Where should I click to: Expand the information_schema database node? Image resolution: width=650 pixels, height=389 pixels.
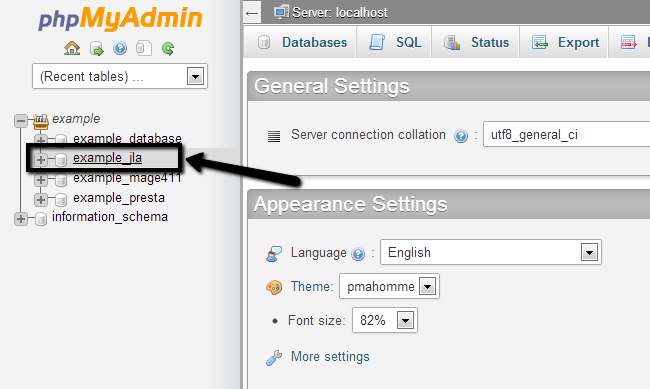[21, 219]
